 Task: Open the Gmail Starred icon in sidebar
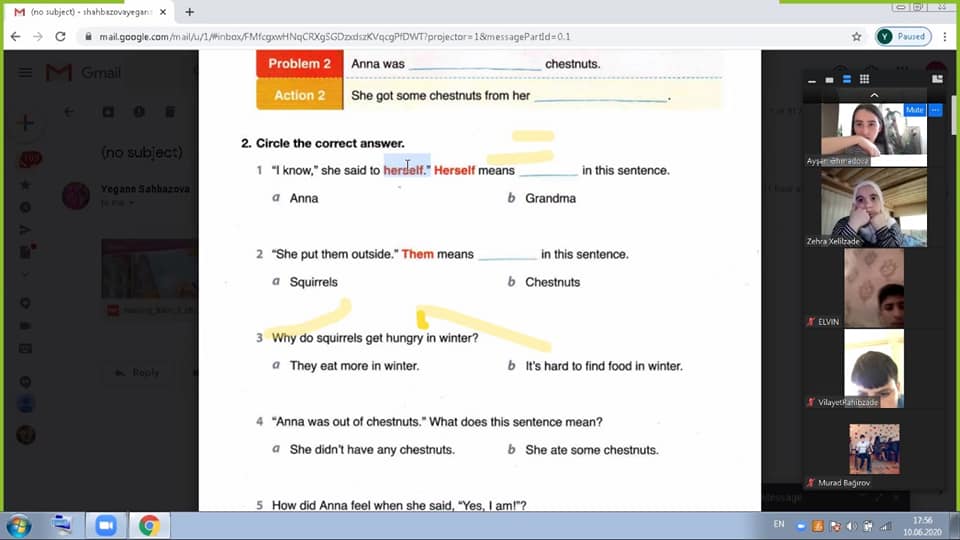[x=25, y=184]
